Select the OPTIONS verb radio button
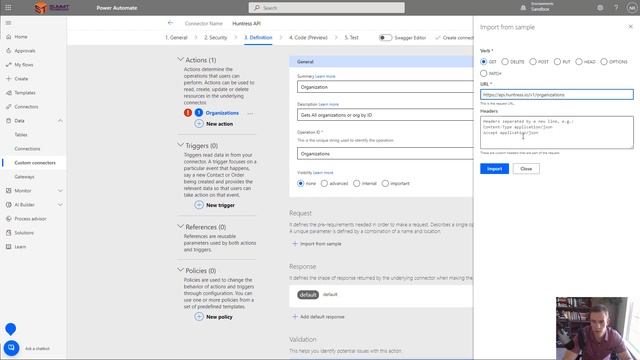The width and height of the screenshot is (640, 360). coord(604,62)
